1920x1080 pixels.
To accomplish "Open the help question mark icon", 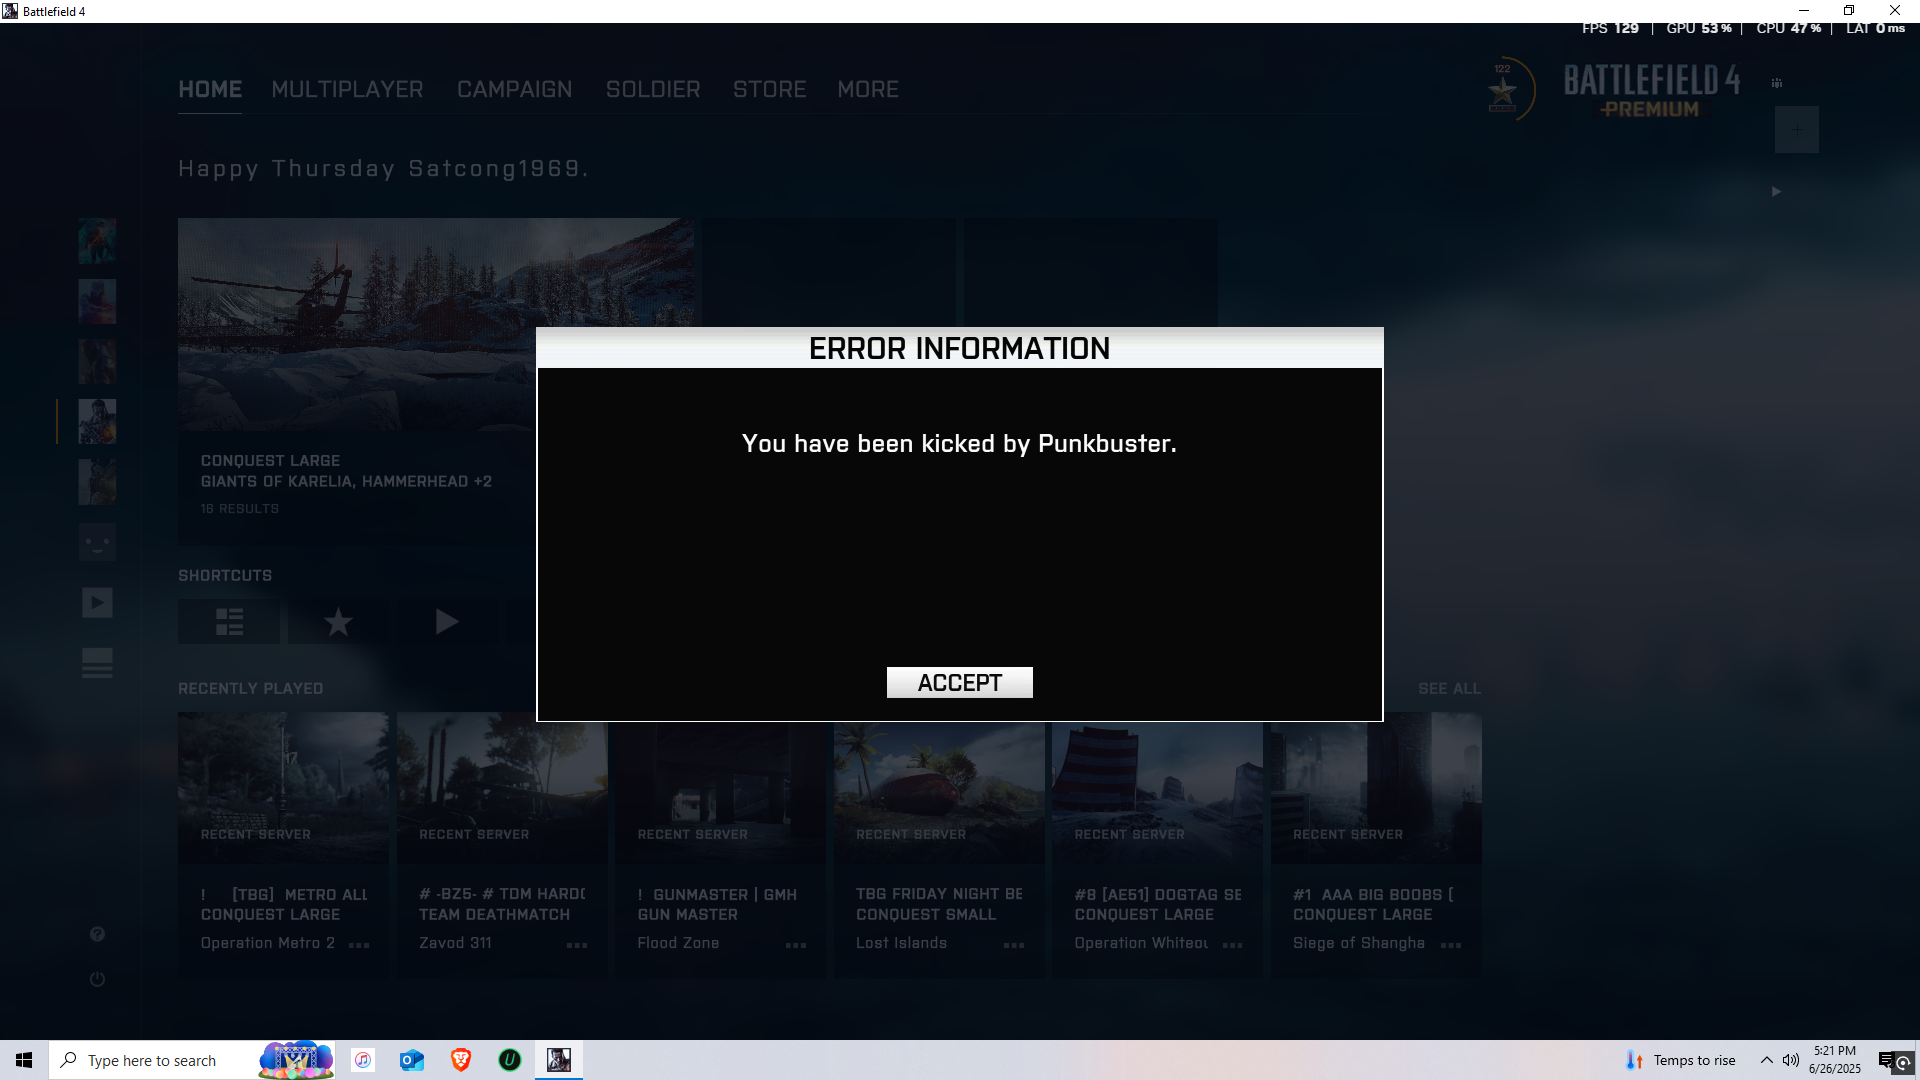I will click(x=97, y=934).
